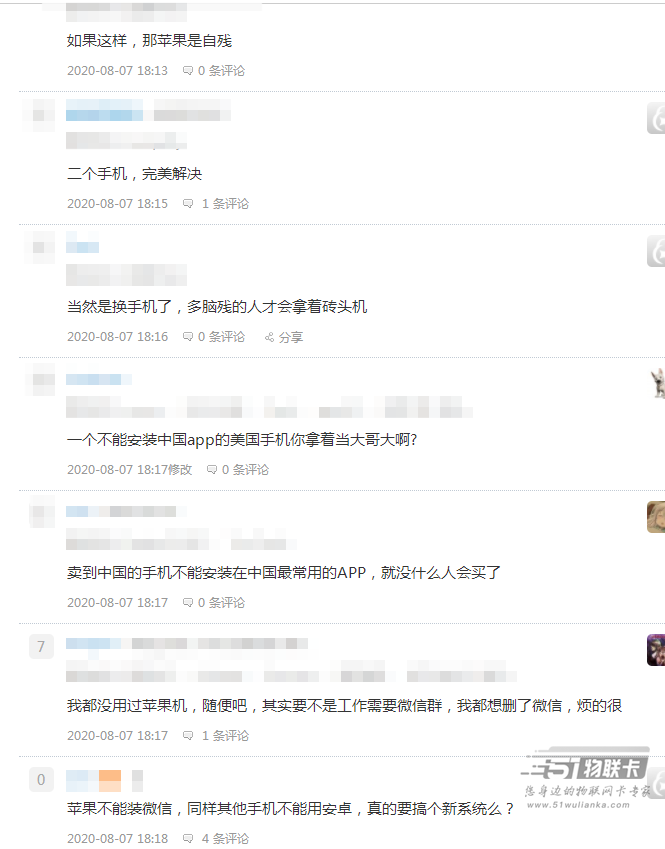Open the 分享 share icon at 18:16
Screen dimensions: 665x849
(x=269, y=337)
